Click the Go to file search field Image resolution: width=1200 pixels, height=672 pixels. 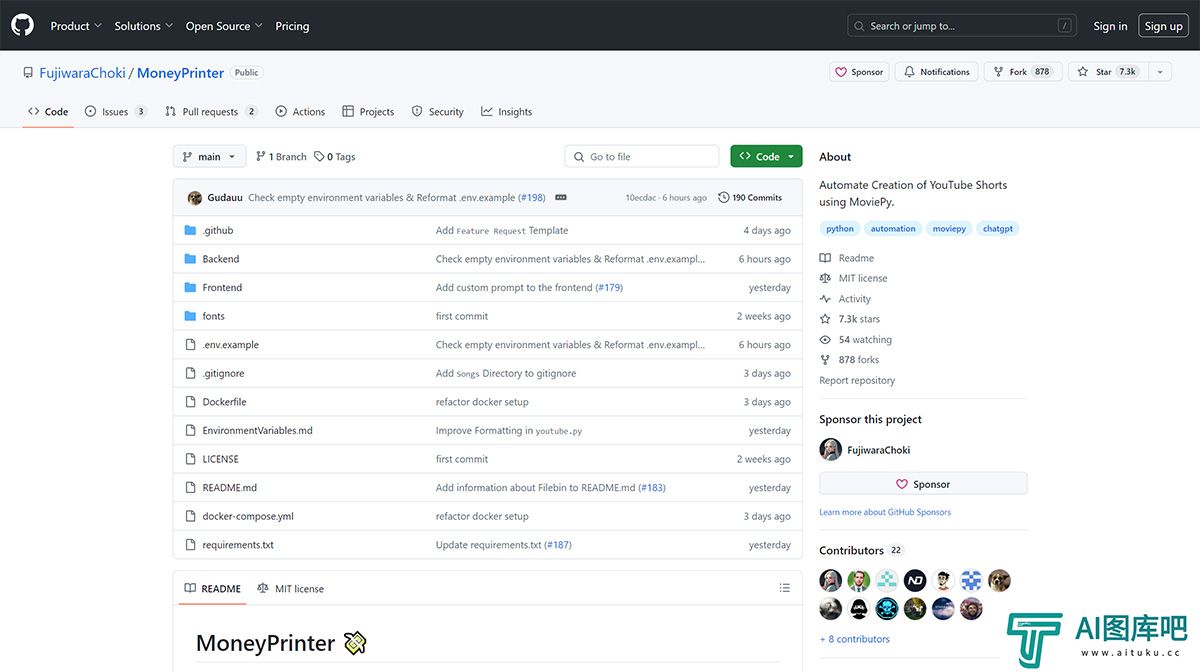tap(642, 157)
